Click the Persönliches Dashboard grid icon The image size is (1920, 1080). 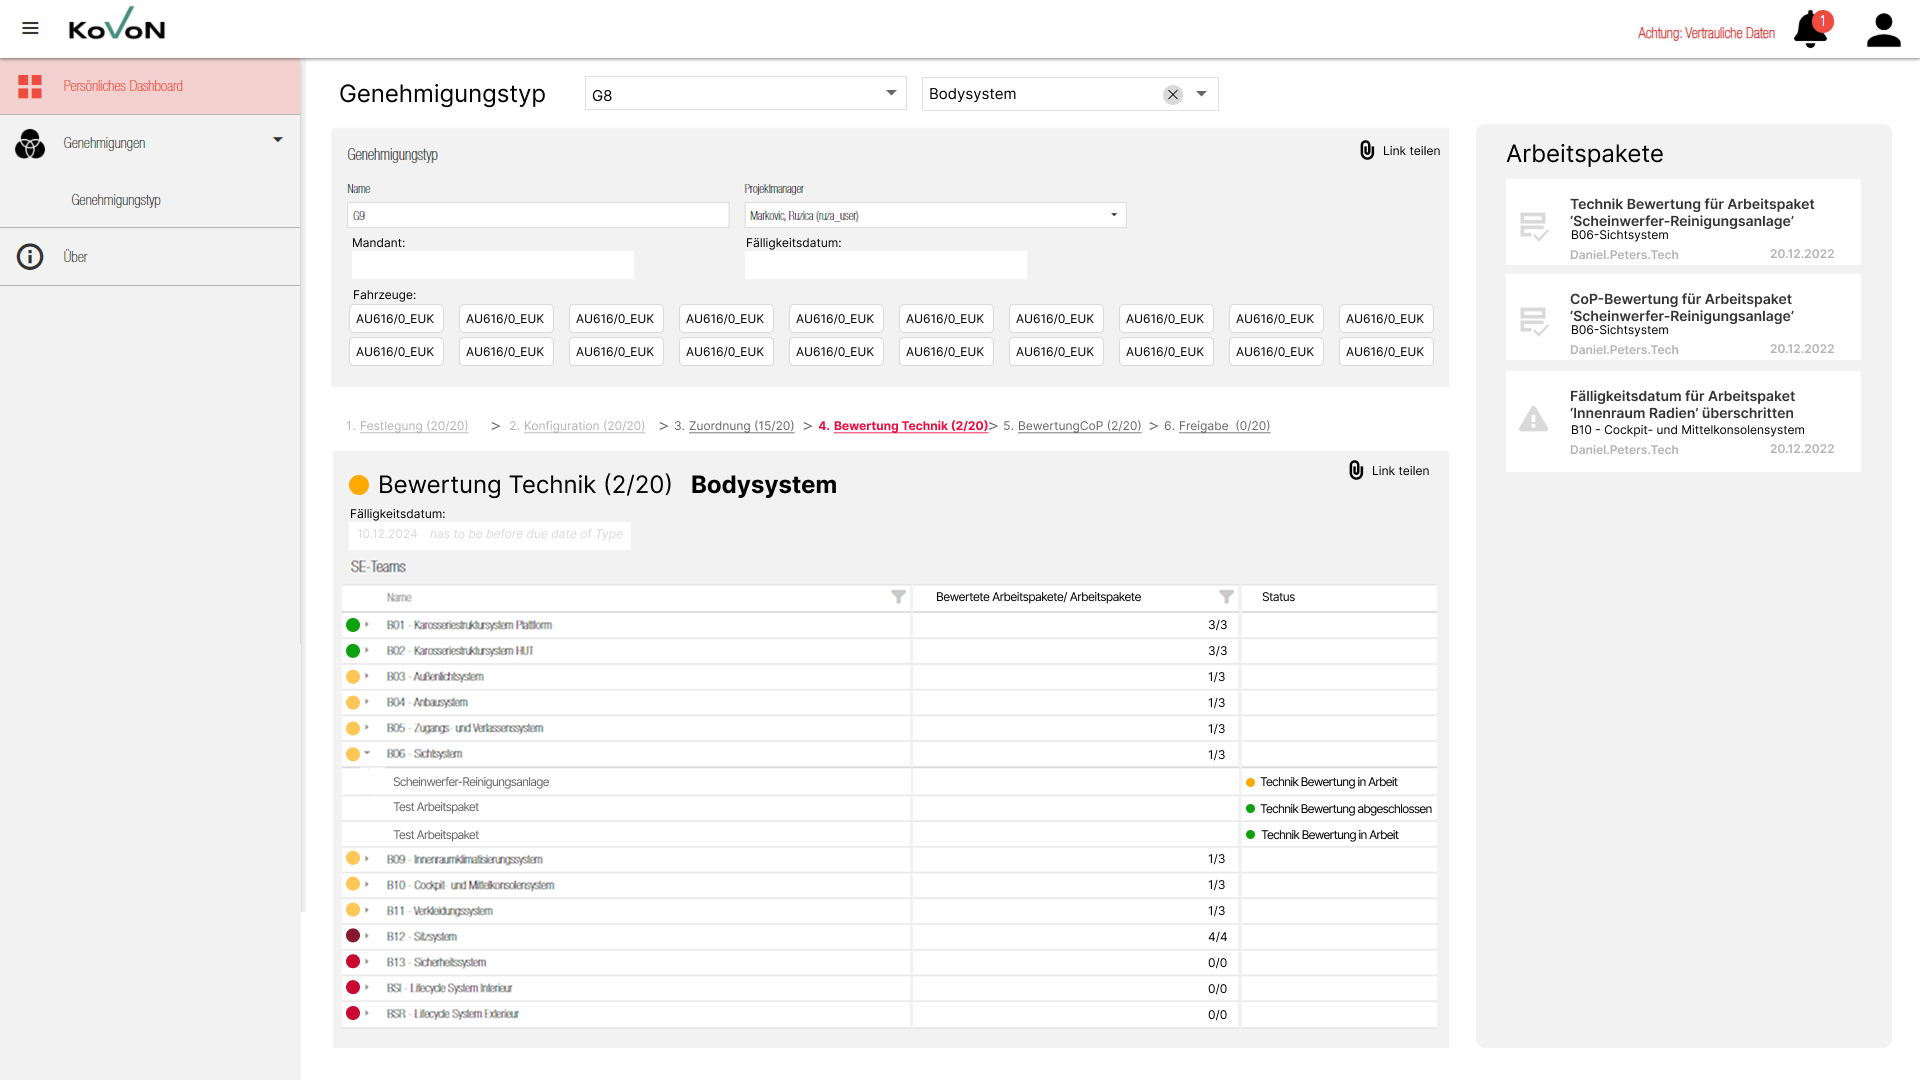click(x=30, y=86)
